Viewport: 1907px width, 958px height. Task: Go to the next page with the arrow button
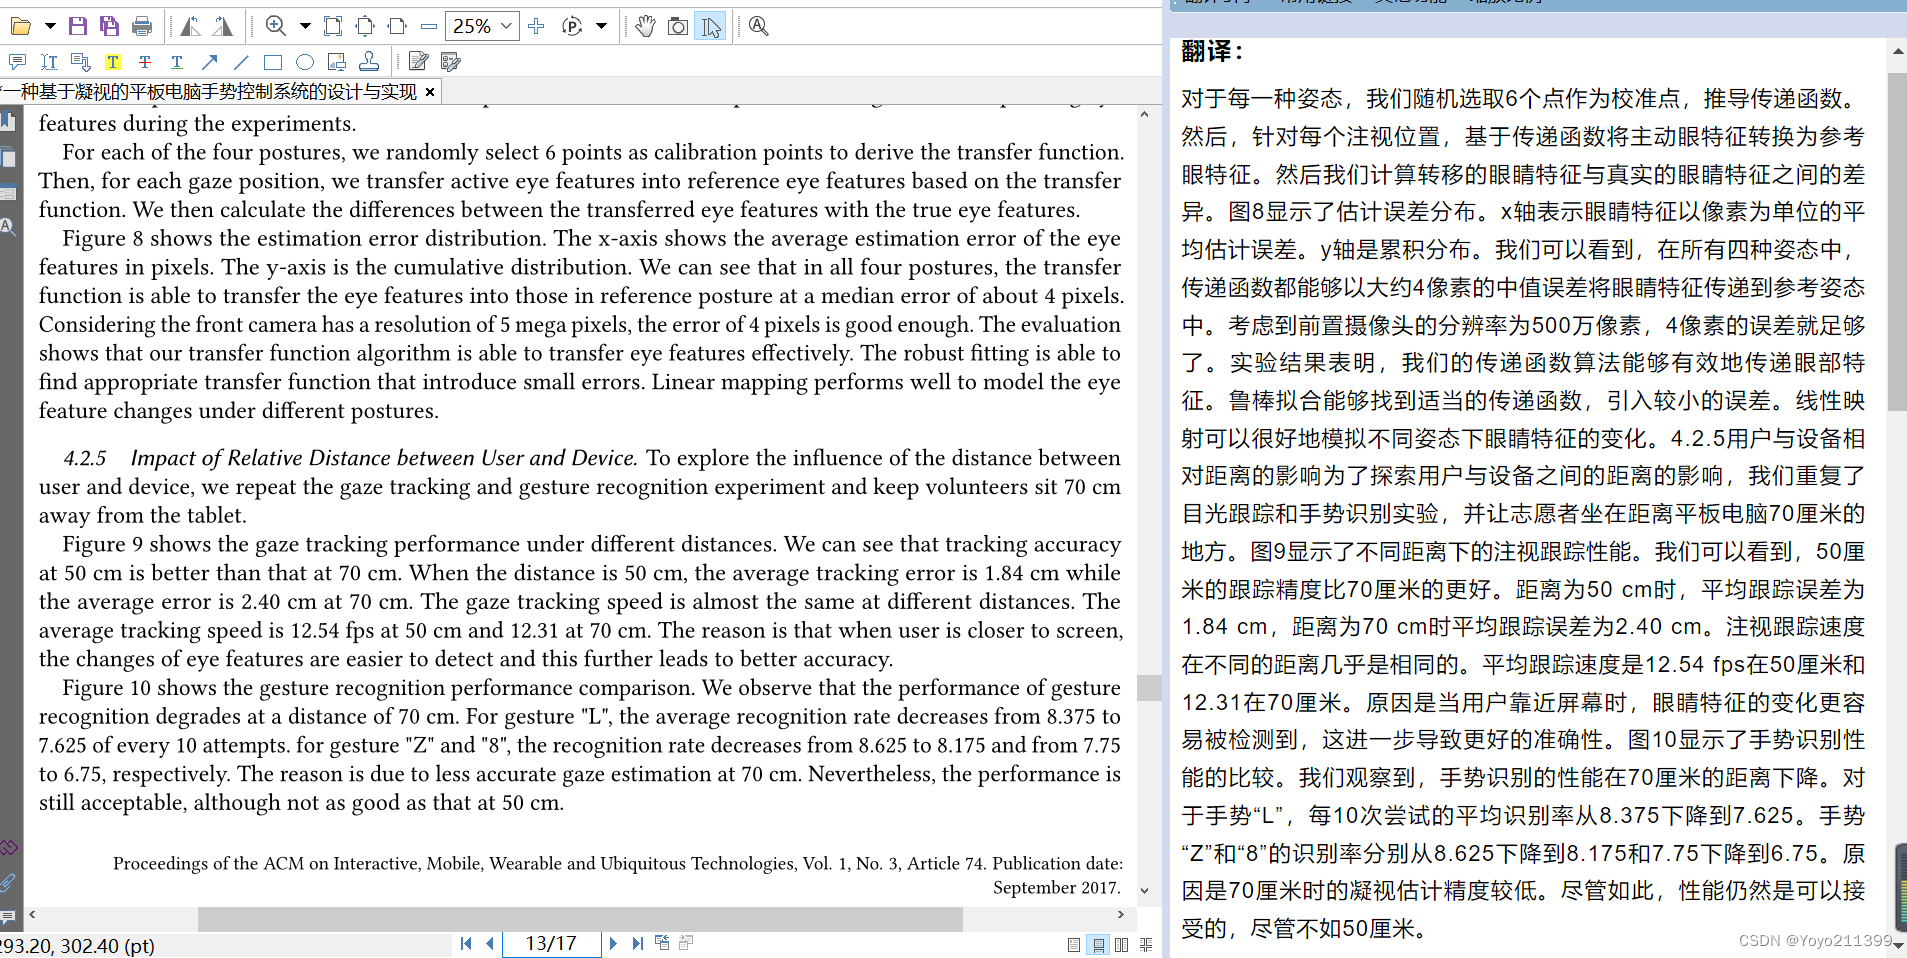pos(612,943)
